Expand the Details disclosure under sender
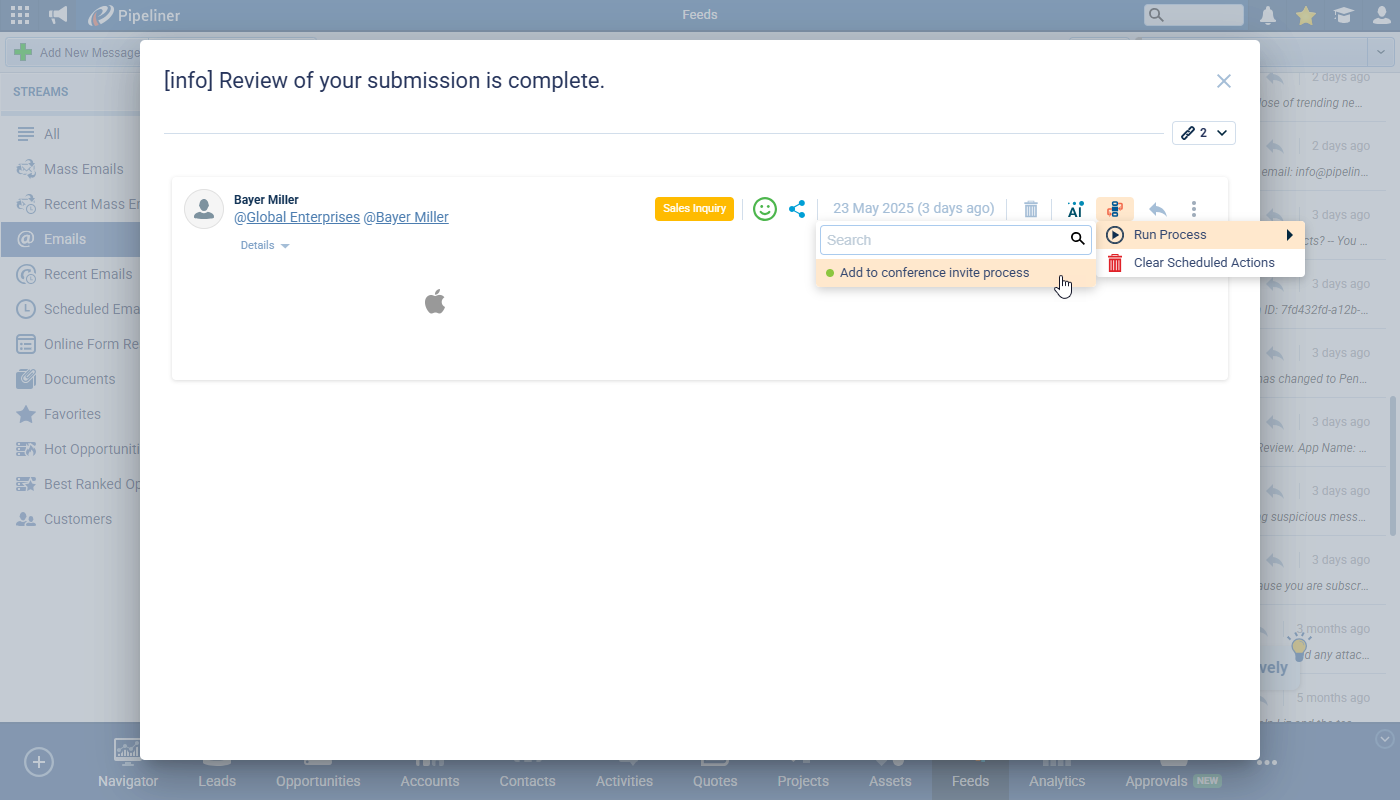 tap(265, 245)
